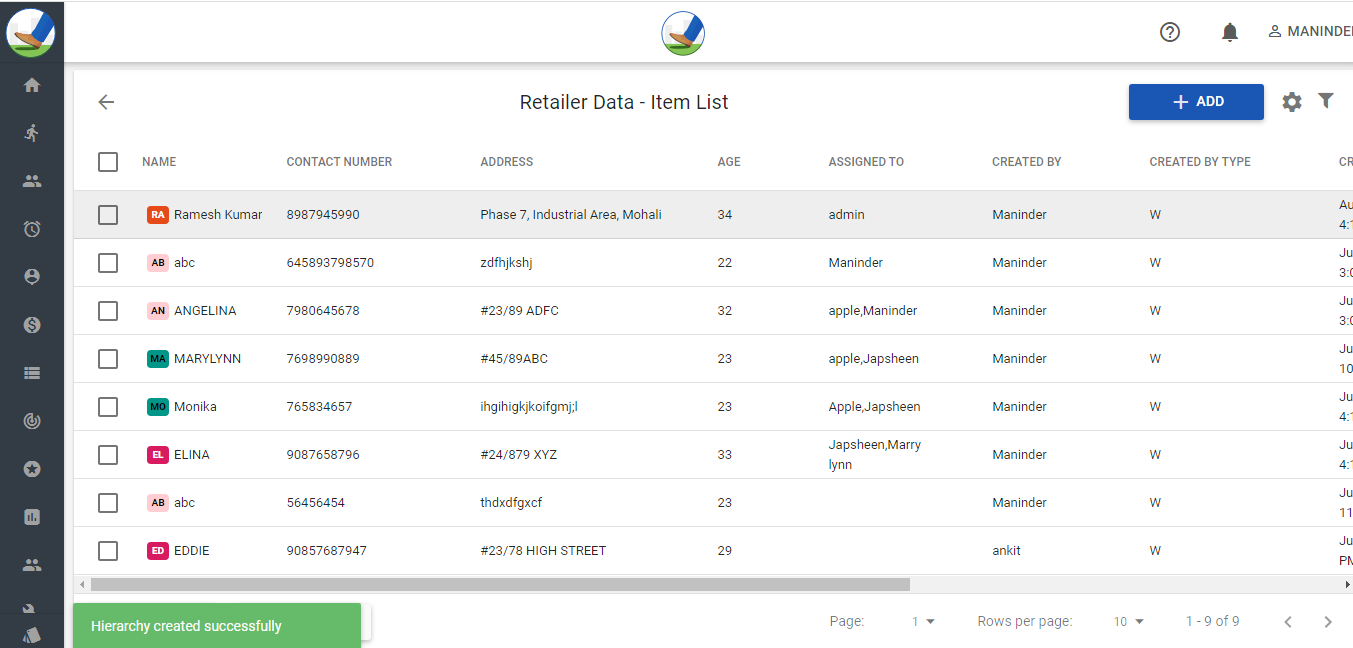Screen dimensions: 1353x648
Task: Sort by CREATED BY TYPE column header
Action: coord(1200,162)
